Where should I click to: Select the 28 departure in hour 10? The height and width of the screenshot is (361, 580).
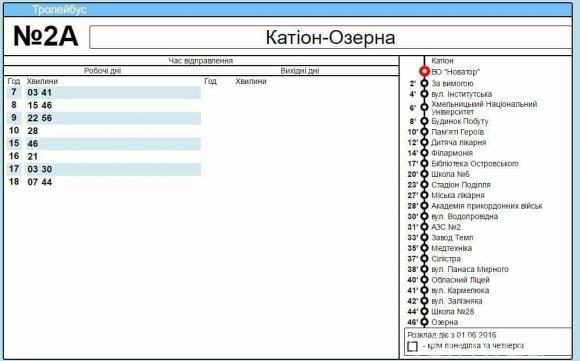tap(33, 131)
